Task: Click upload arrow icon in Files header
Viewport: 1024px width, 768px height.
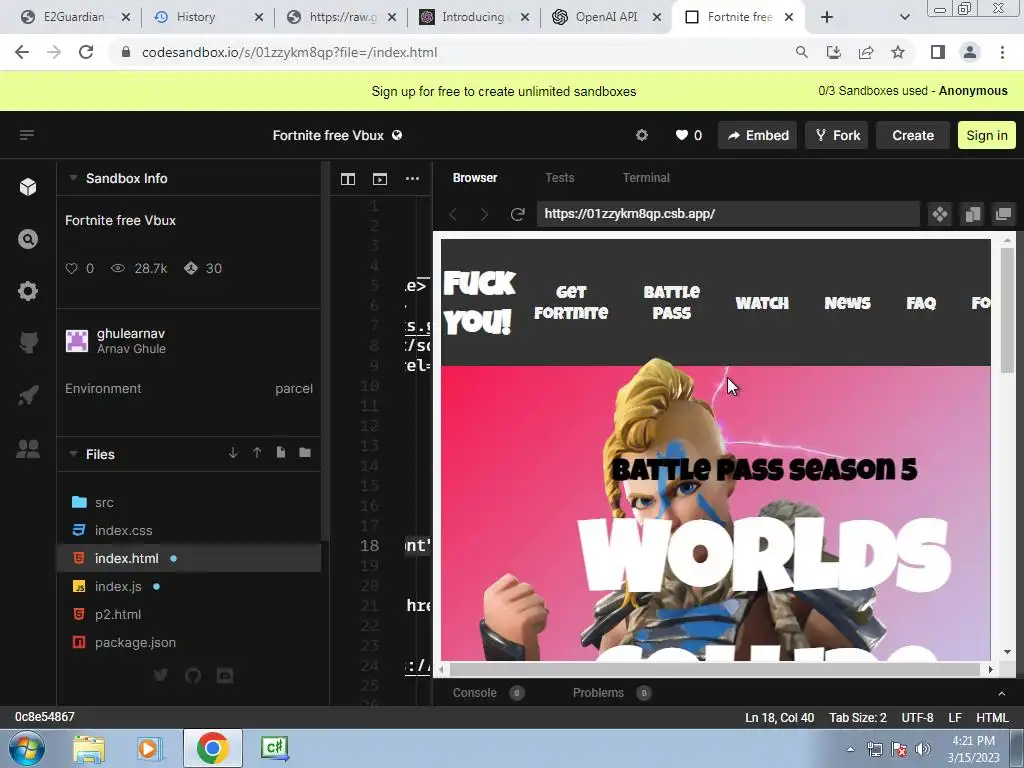Action: click(x=257, y=453)
